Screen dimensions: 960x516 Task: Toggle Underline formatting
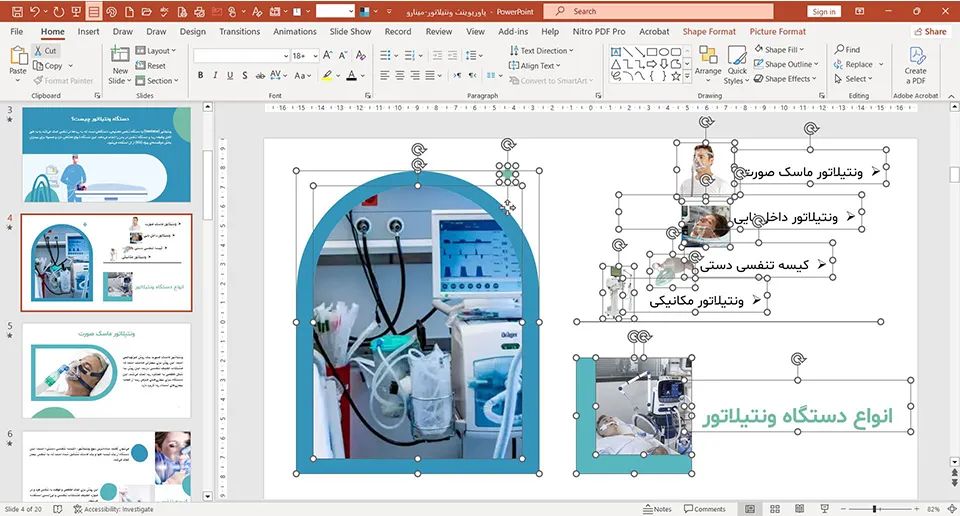pyautogui.click(x=230, y=75)
